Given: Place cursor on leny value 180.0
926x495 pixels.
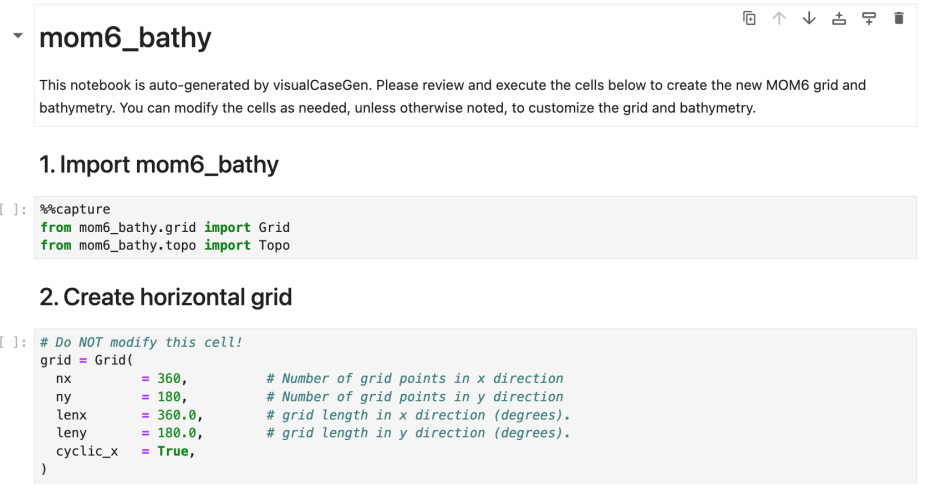Looking at the screenshot, I should (179, 433).
